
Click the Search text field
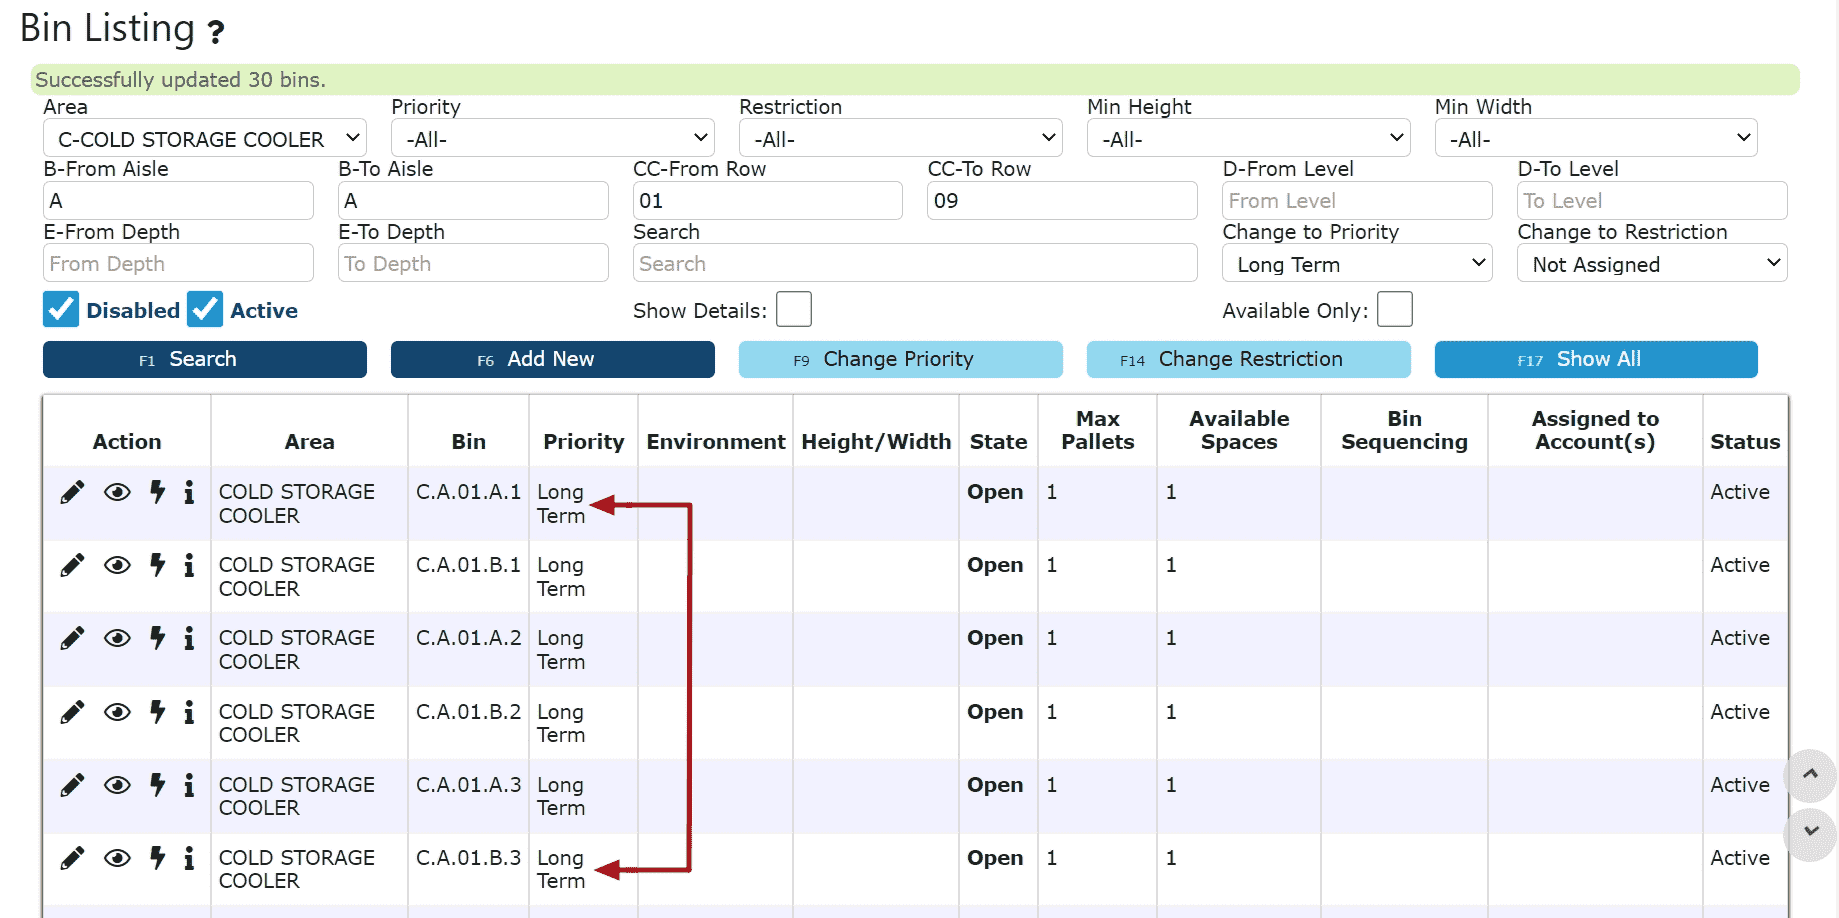coord(915,263)
